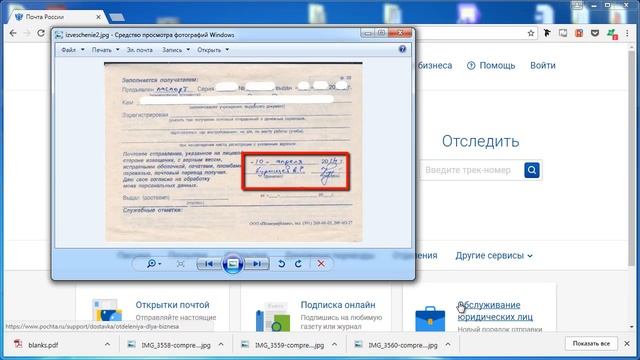Go to next photo in Photo Viewer
640x360 pixels.
click(x=257, y=264)
